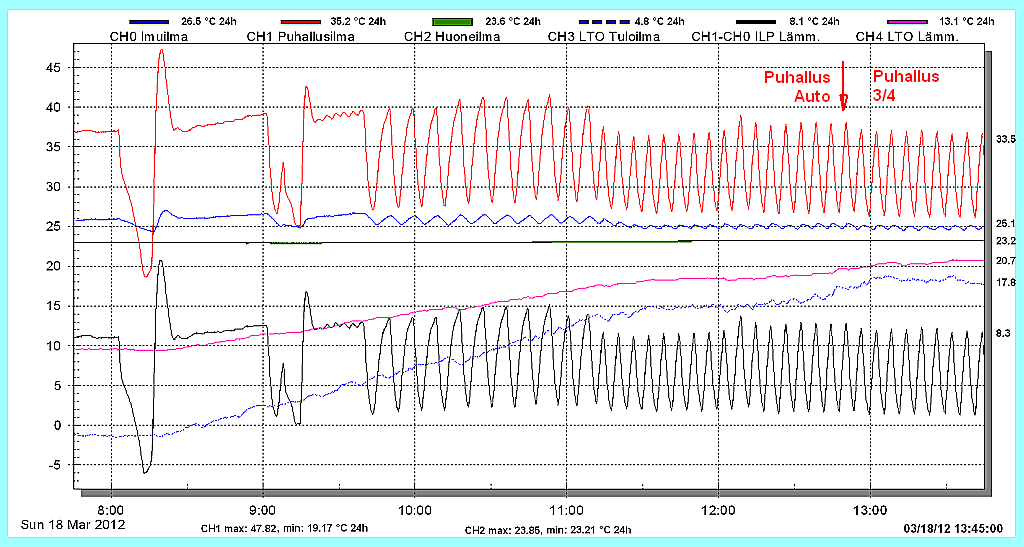Image resolution: width=1024 pixels, height=547 pixels.
Task: Click the 11:00 time axis label
Action: pyautogui.click(x=566, y=508)
